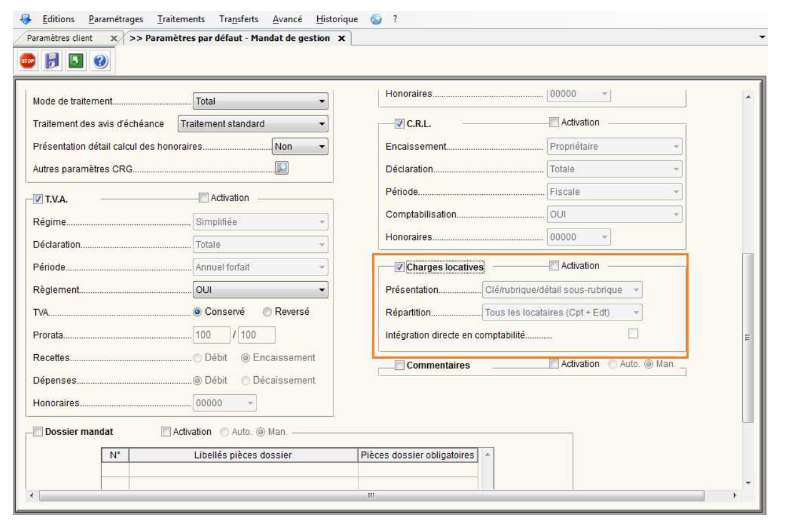Click the globe icon in the menu bar
Image resolution: width=787 pixels, height=529 pixels.
376,19
